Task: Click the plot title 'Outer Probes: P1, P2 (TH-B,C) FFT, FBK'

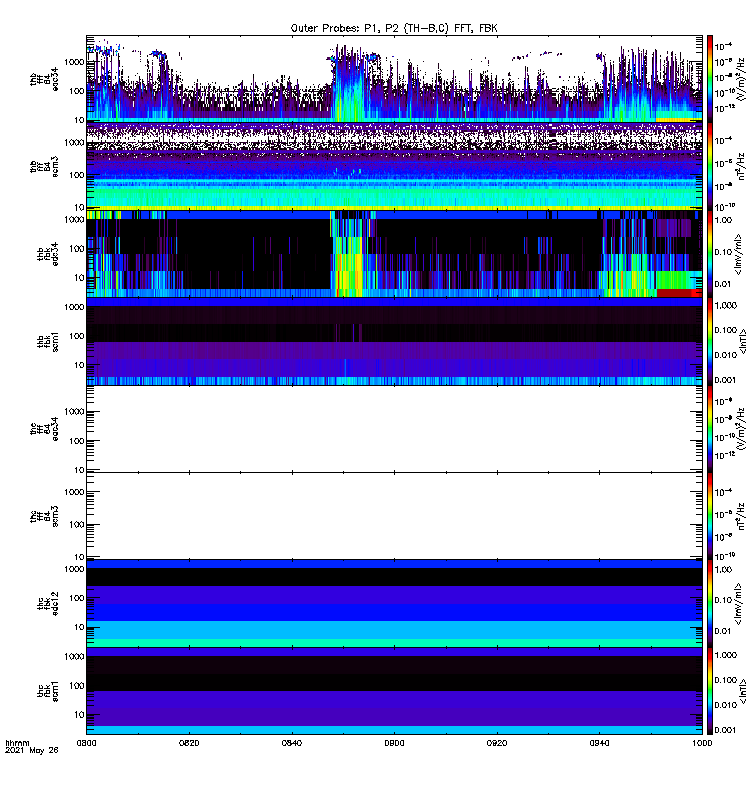Action: (394, 28)
